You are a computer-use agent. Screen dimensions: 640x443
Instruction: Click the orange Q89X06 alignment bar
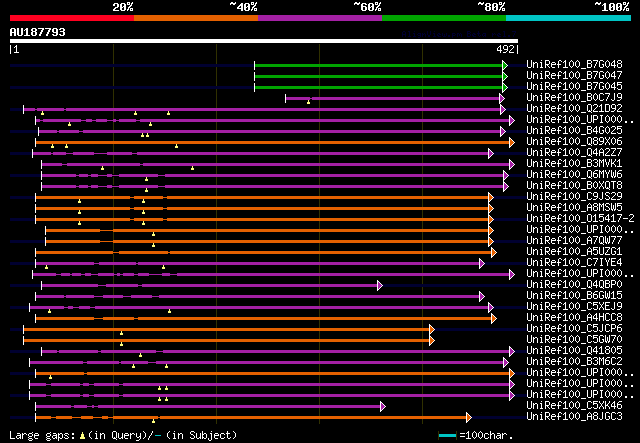pos(273,142)
